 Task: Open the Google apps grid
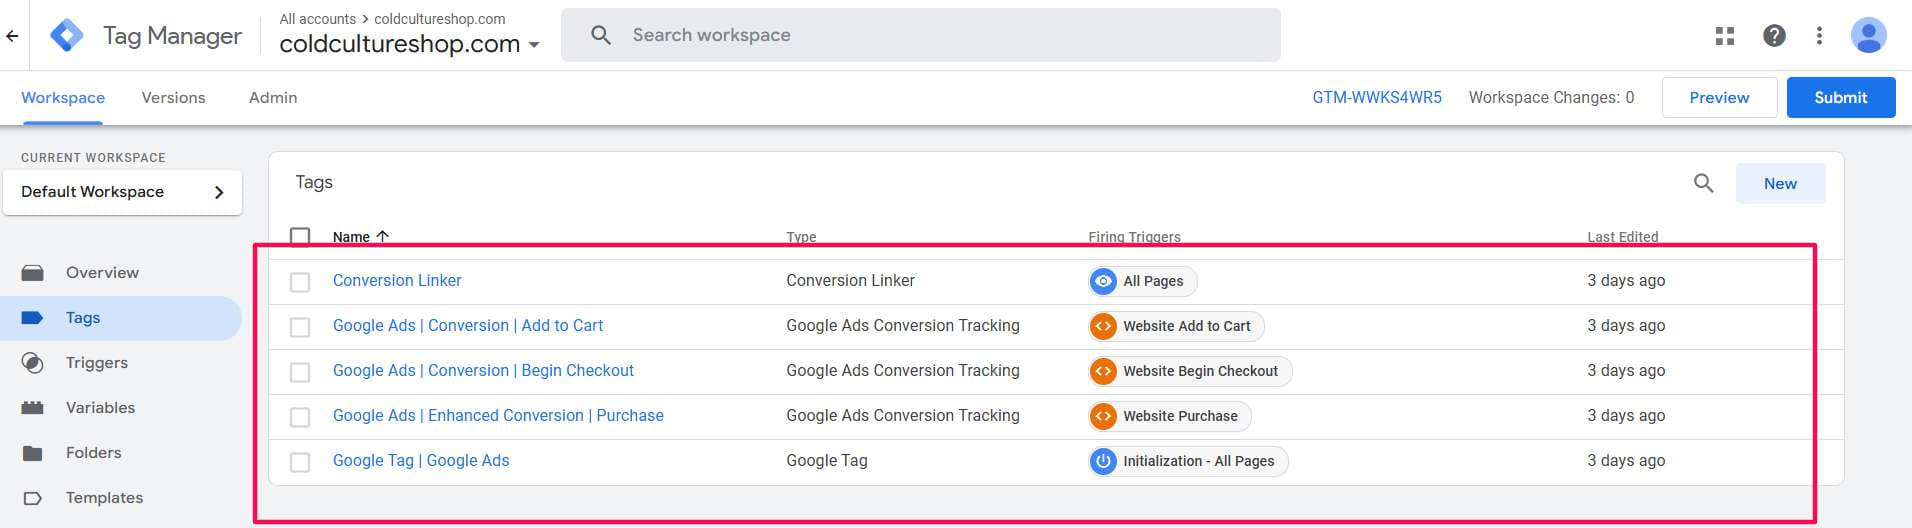pyautogui.click(x=1725, y=36)
